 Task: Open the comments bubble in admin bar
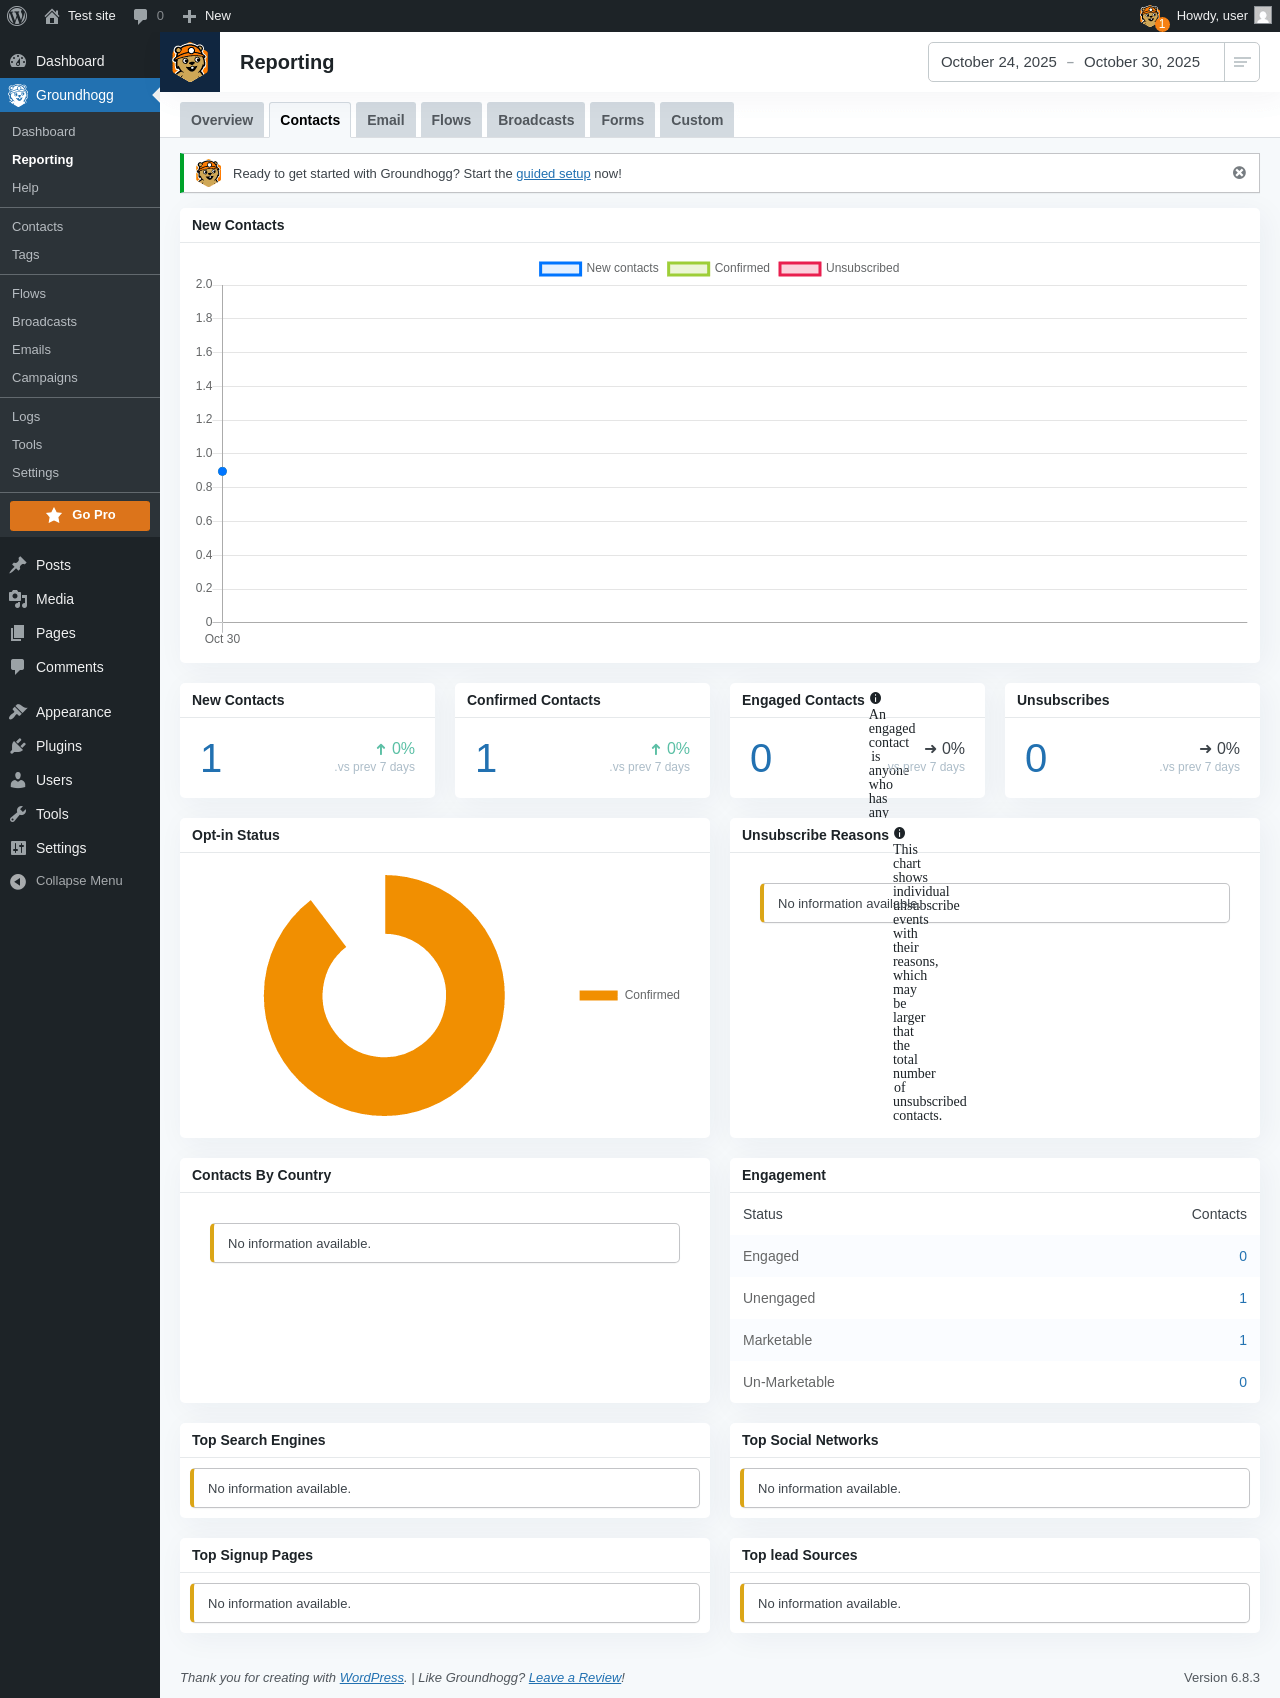tap(148, 16)
